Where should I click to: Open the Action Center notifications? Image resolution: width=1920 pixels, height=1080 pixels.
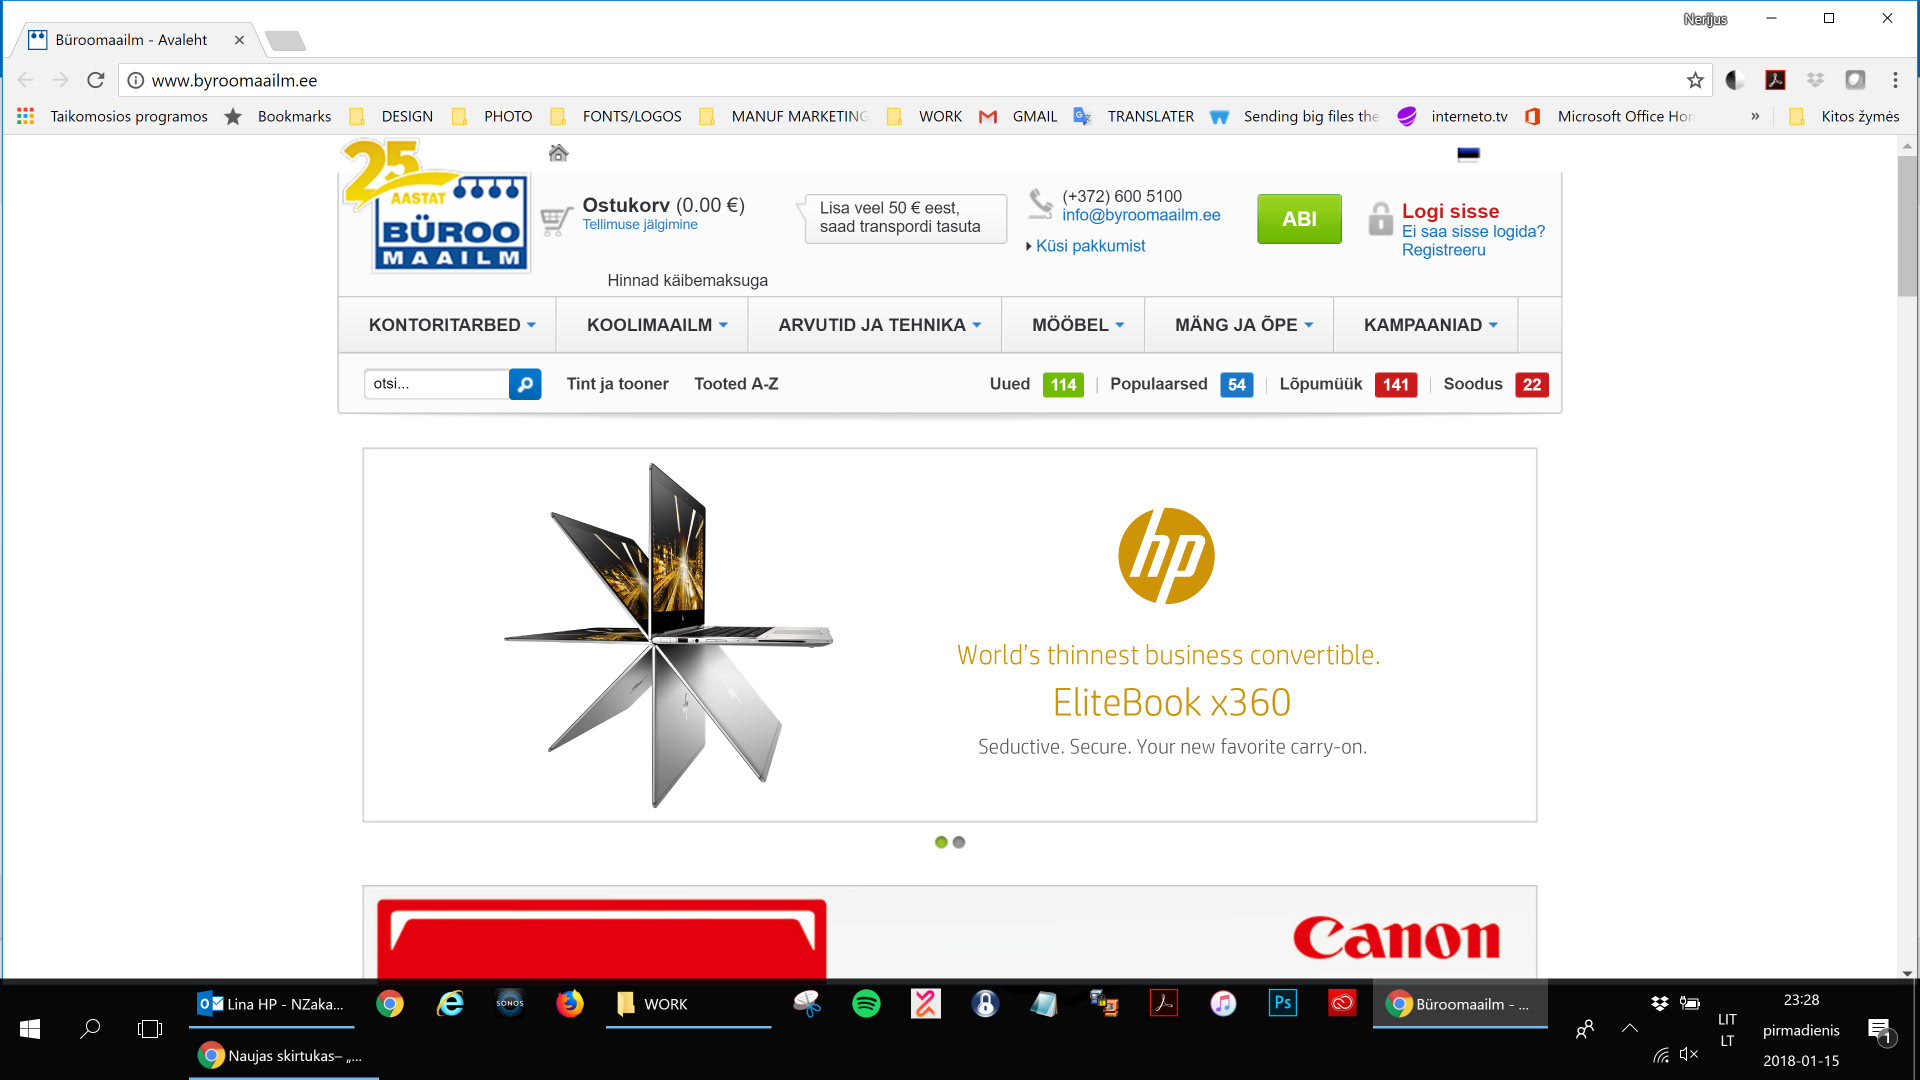tap(1880, 1030)
